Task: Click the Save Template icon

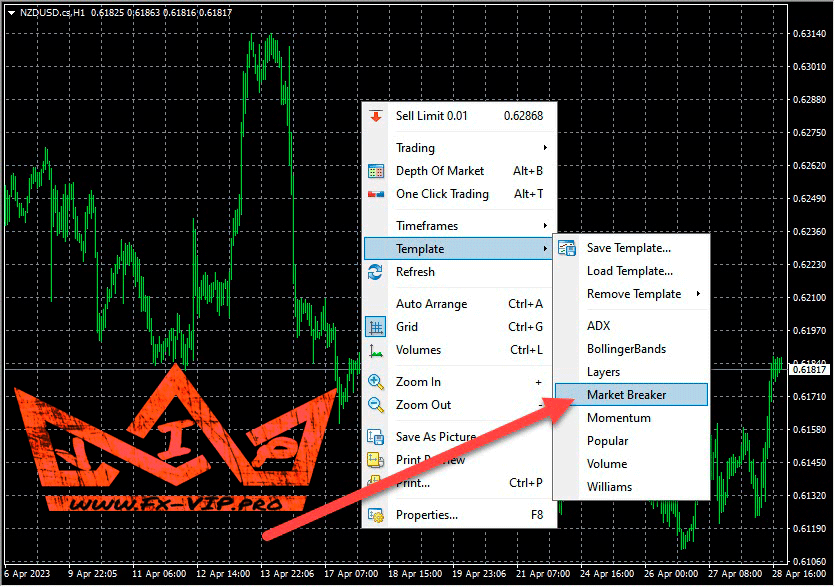Action: (567, 248)
